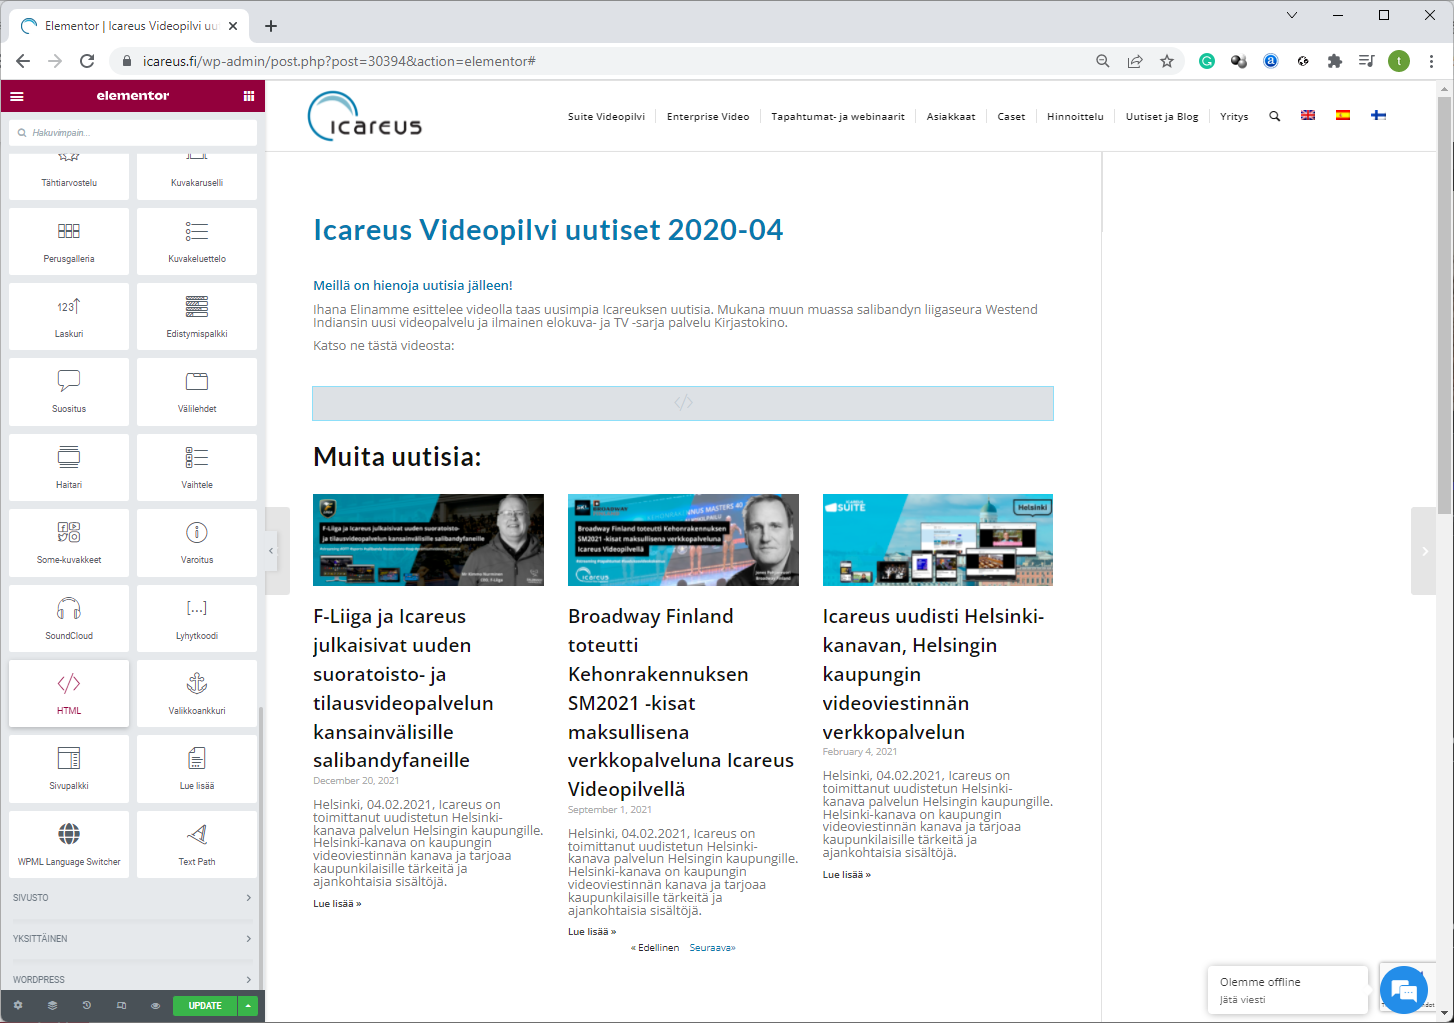Image resolution: width=1454 pixels, height=1023 pixels.
Task: Toggle responsive mode in footer
Action: coord(121,1005)
